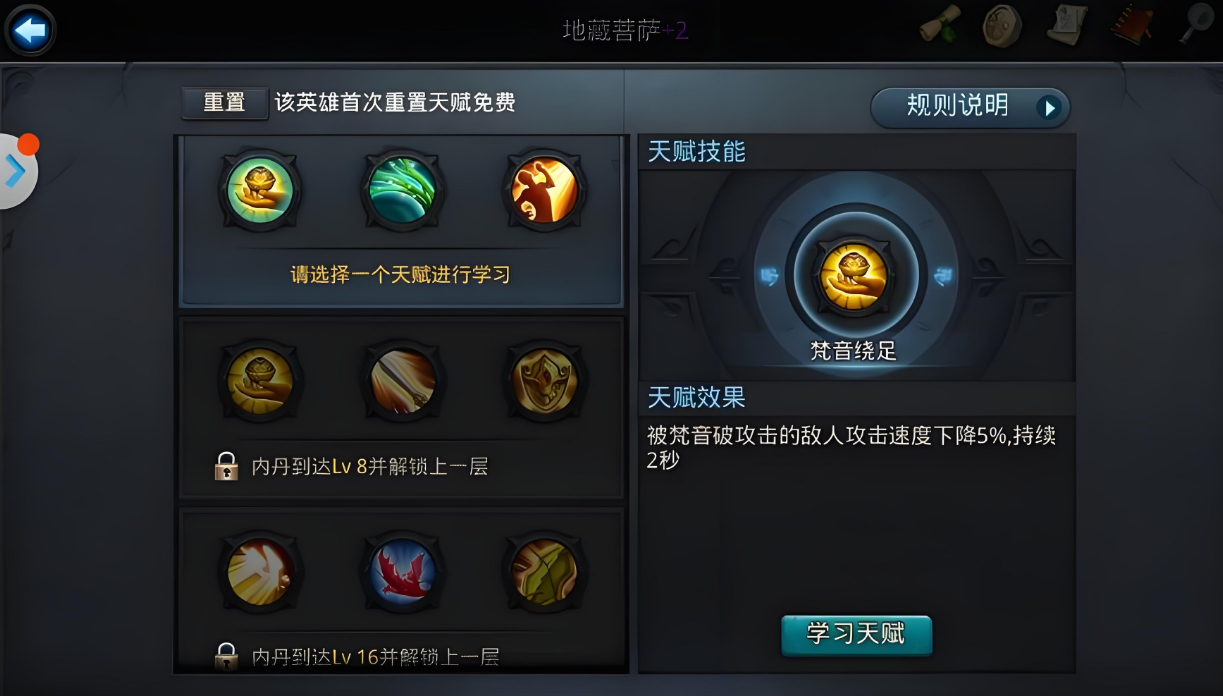The image size is (1223, 696).
Task: Click the locked winged burst talent icon
Action: click(260, 572)
